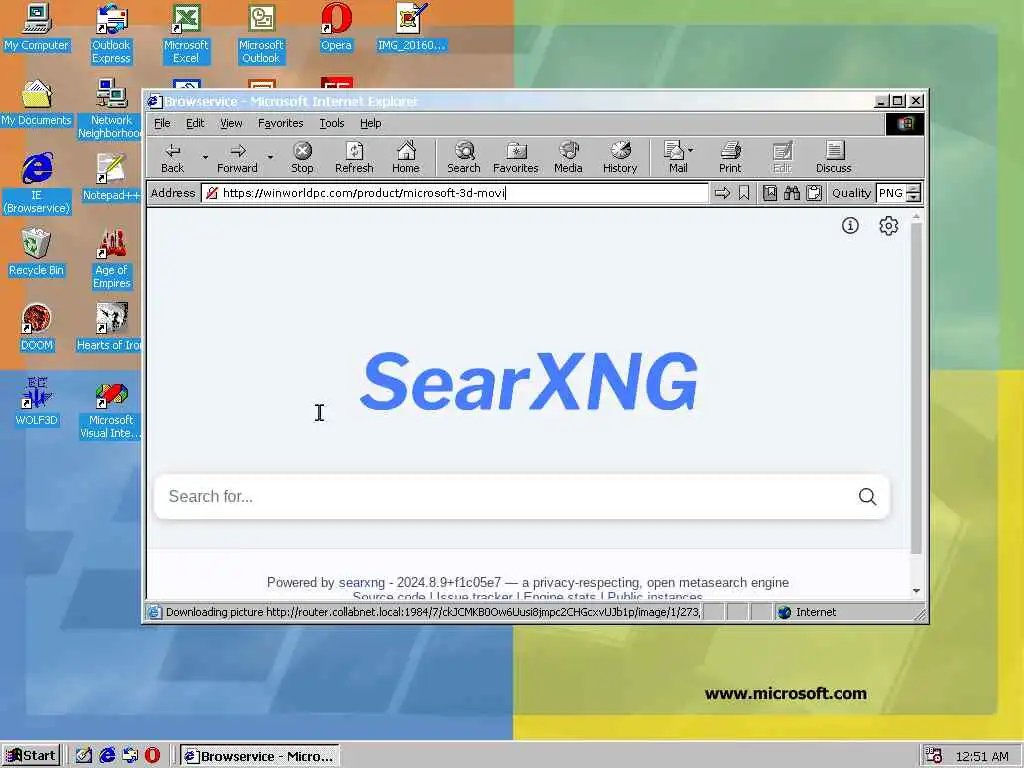Select the DOOM desktop icon

tap(37, 327)
